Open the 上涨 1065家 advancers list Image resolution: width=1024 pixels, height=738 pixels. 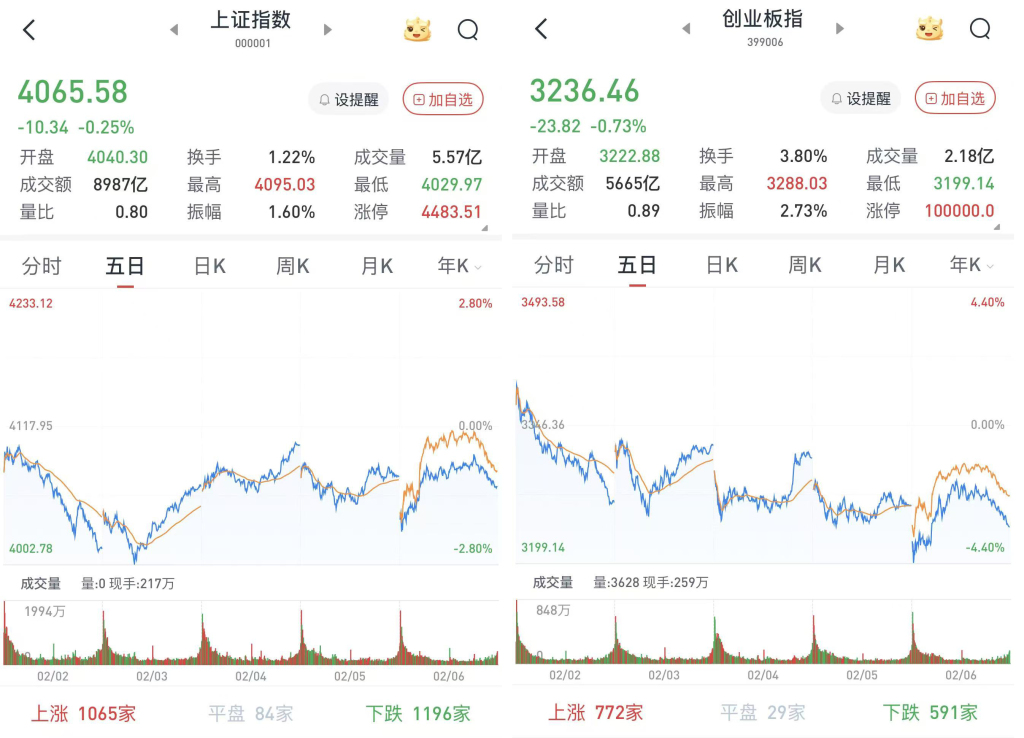pyautogui.click(x=84, y=714)
